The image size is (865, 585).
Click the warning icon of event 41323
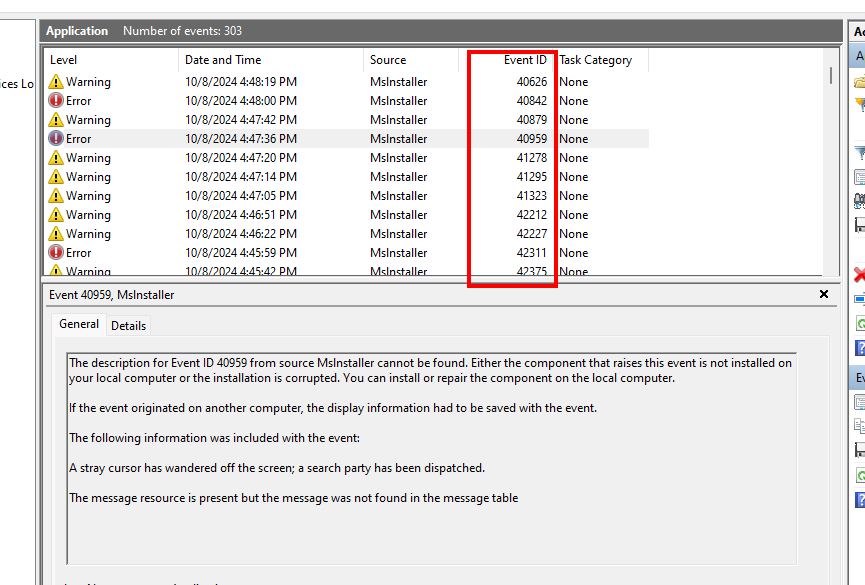tap(56, 196)
